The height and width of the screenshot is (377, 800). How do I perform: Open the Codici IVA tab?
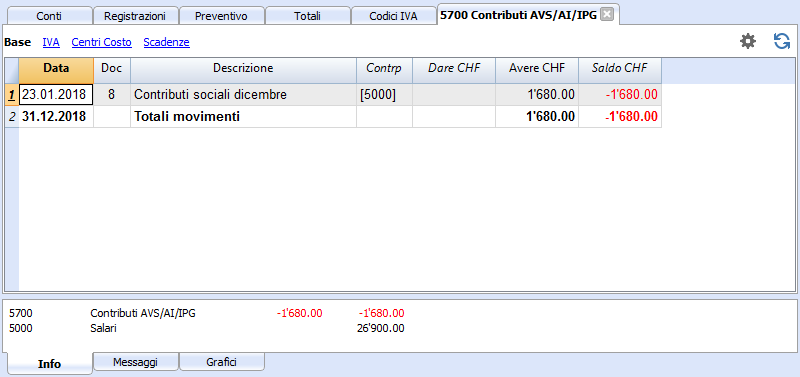pyautogui.click(x=393, y=16)
